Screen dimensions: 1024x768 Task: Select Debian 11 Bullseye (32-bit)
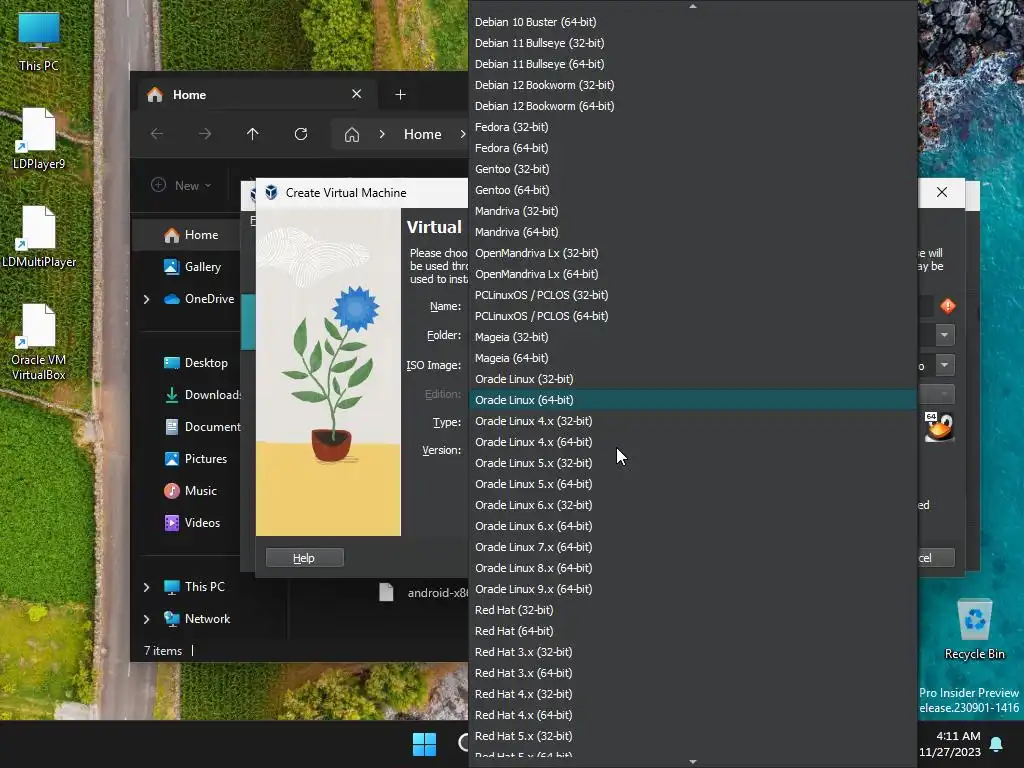coord(692,42)
